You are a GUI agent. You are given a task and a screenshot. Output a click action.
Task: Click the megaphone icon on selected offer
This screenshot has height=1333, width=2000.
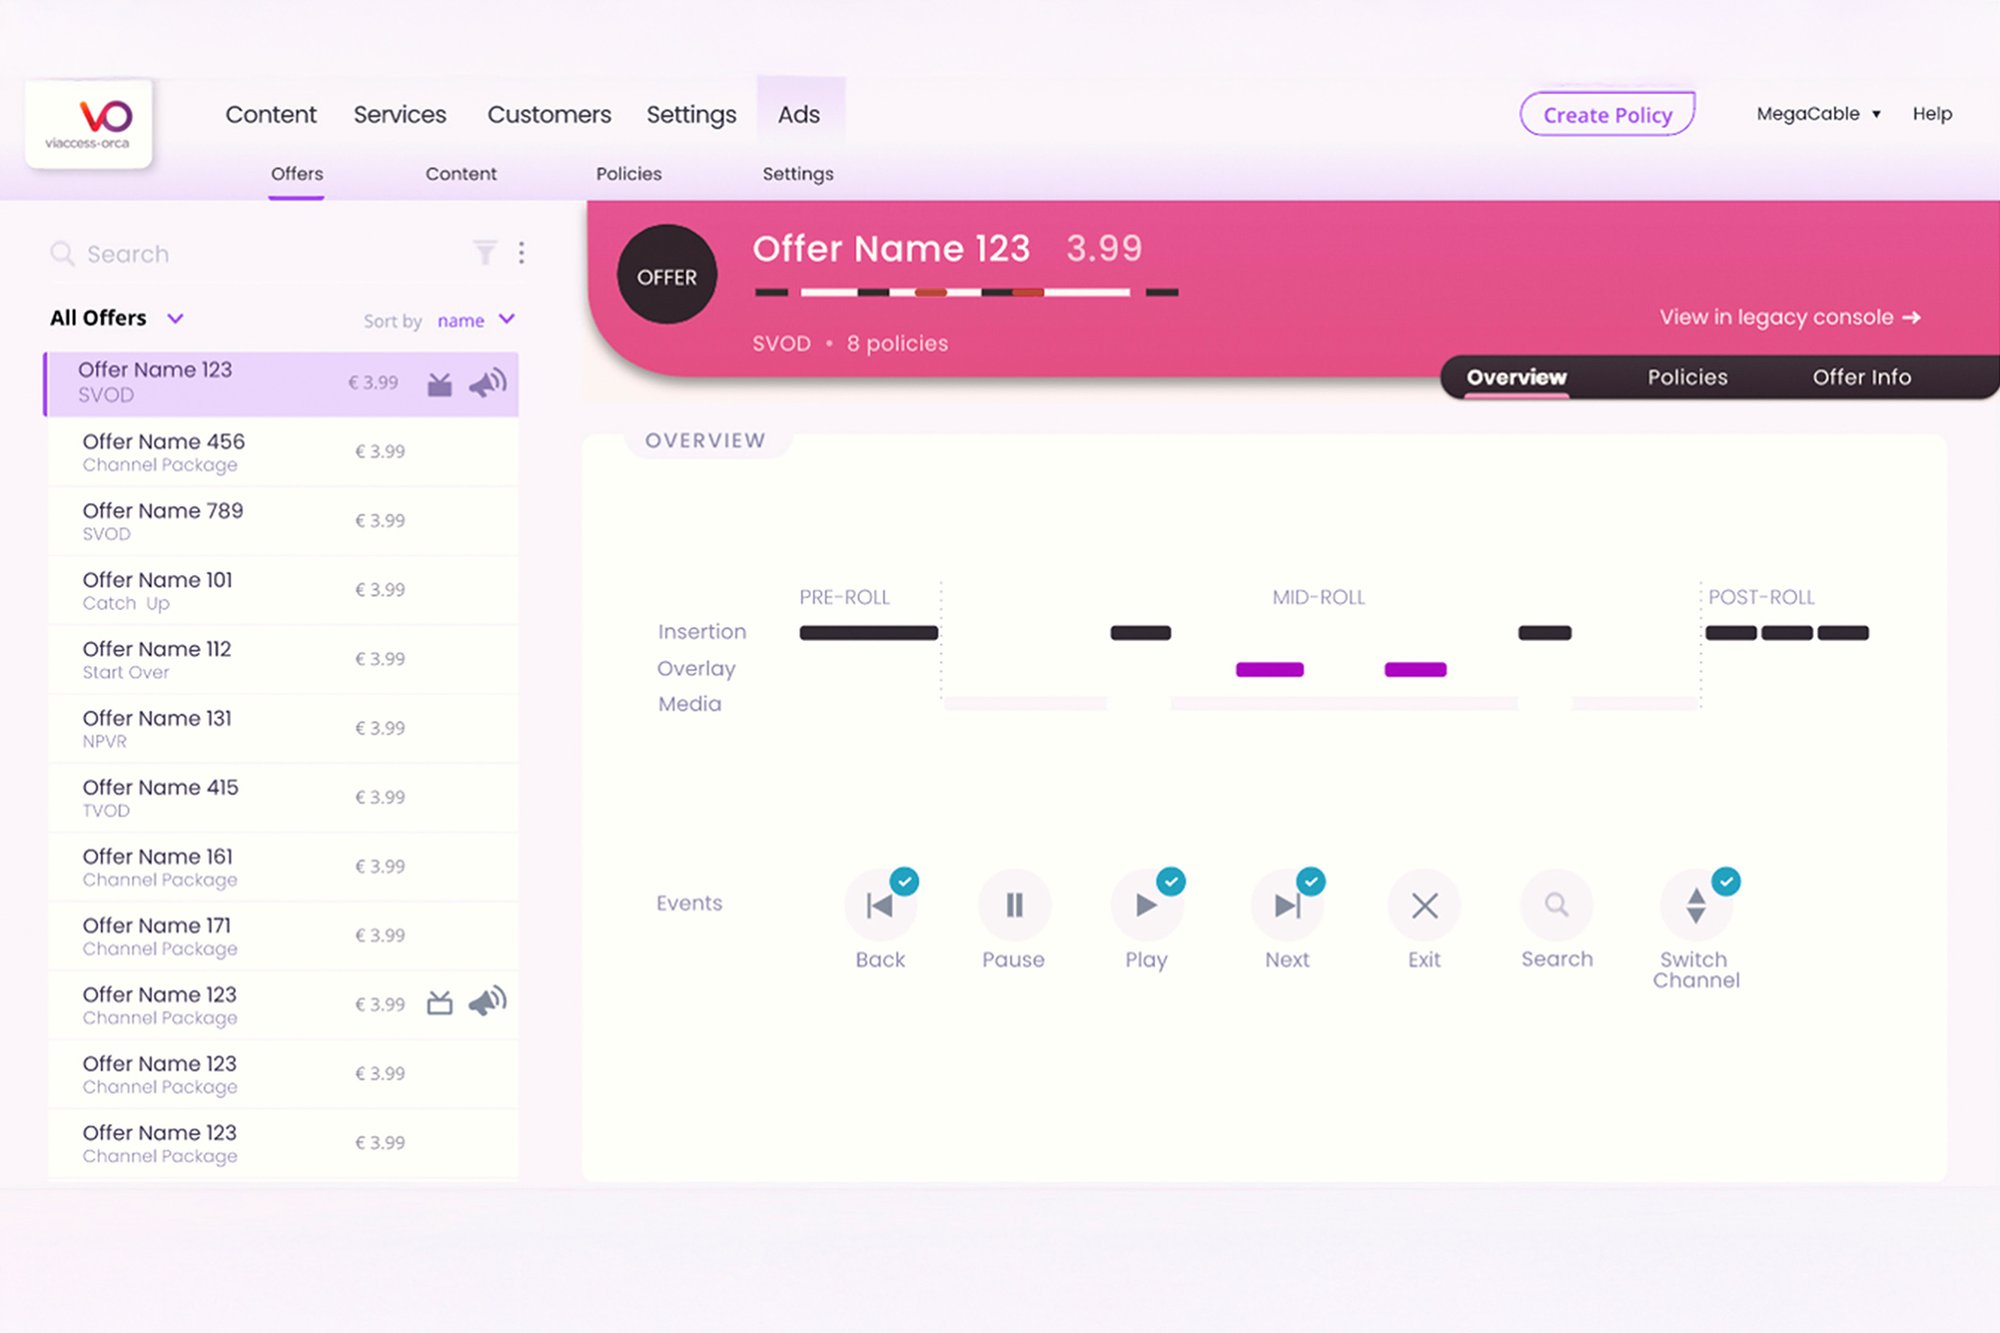click(488, 384)
